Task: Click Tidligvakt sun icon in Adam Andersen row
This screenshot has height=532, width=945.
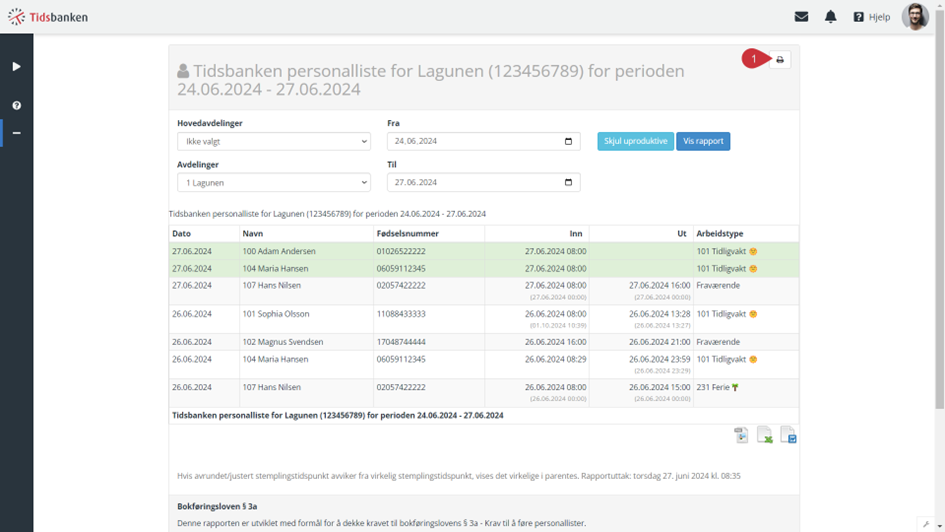Action: tap(753, 251)
